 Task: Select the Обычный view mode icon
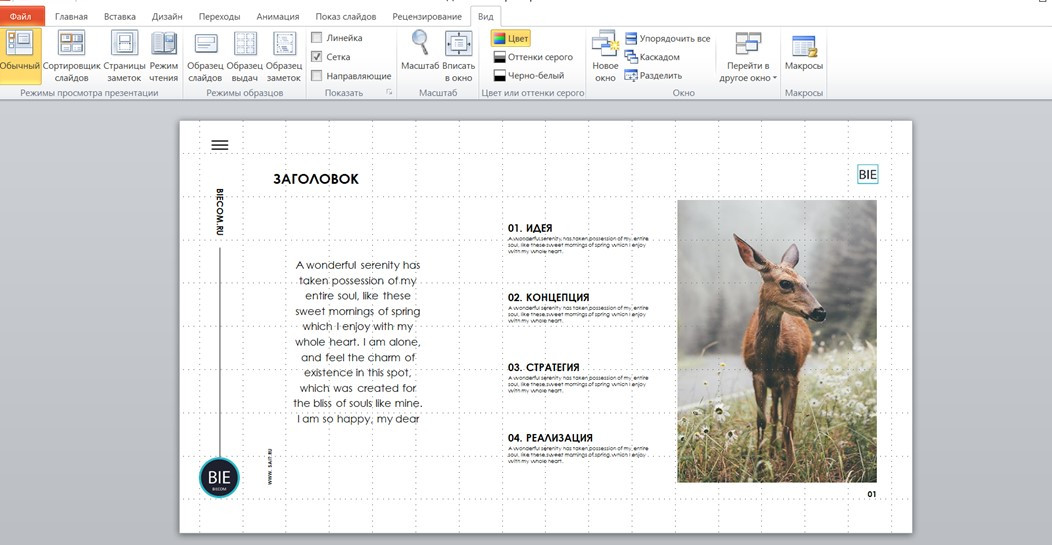[x=19, y=42]
